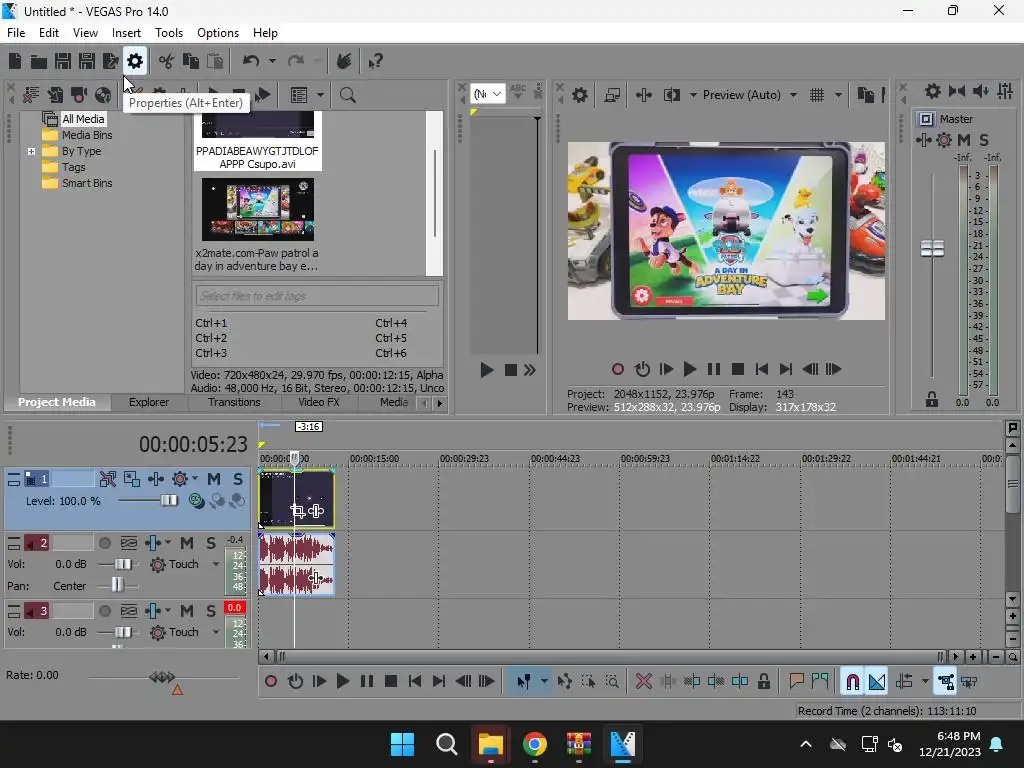This screenshot has width=1024, height=768.
Task: Open project Properties gear icon
Action: [135, 61]
